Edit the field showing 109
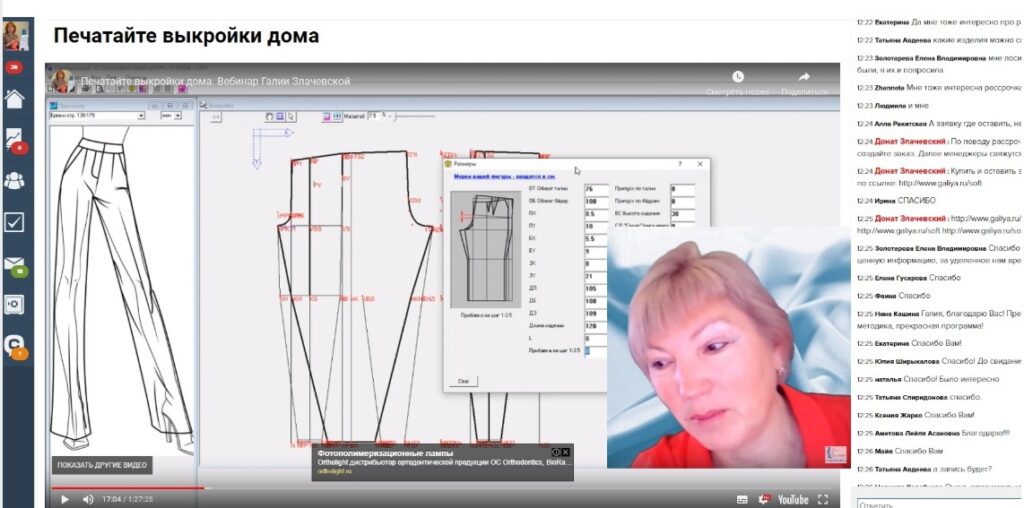 [596, 313]
